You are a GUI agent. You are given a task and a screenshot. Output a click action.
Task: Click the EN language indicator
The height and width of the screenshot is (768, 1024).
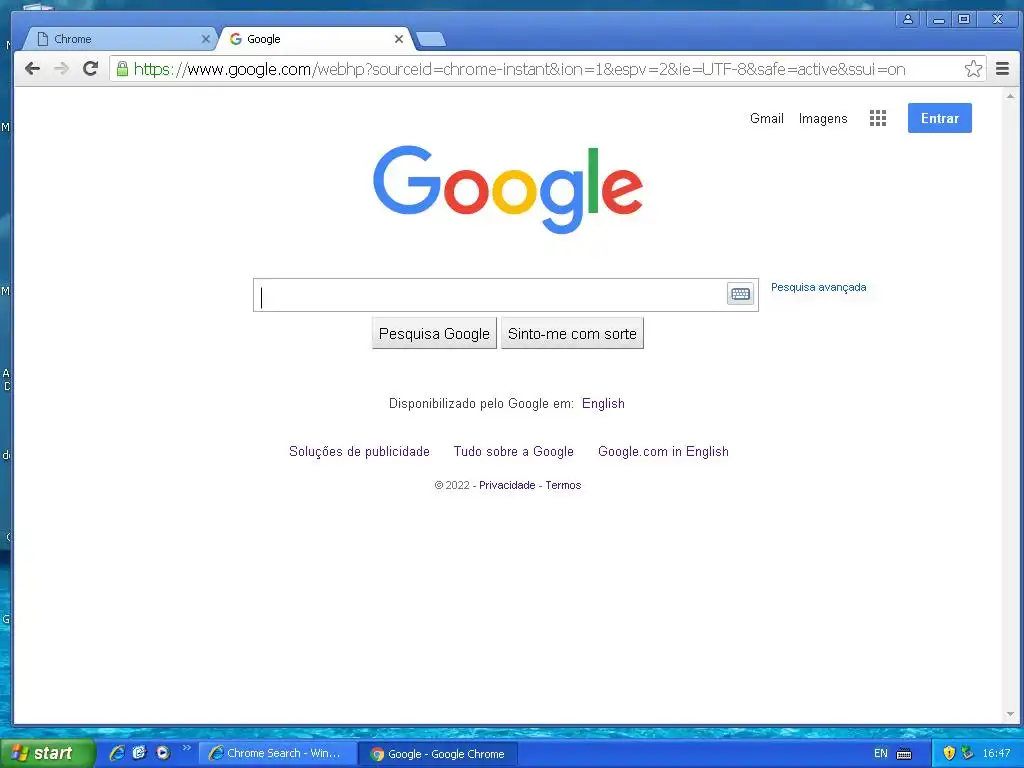(x=880, y=754)
